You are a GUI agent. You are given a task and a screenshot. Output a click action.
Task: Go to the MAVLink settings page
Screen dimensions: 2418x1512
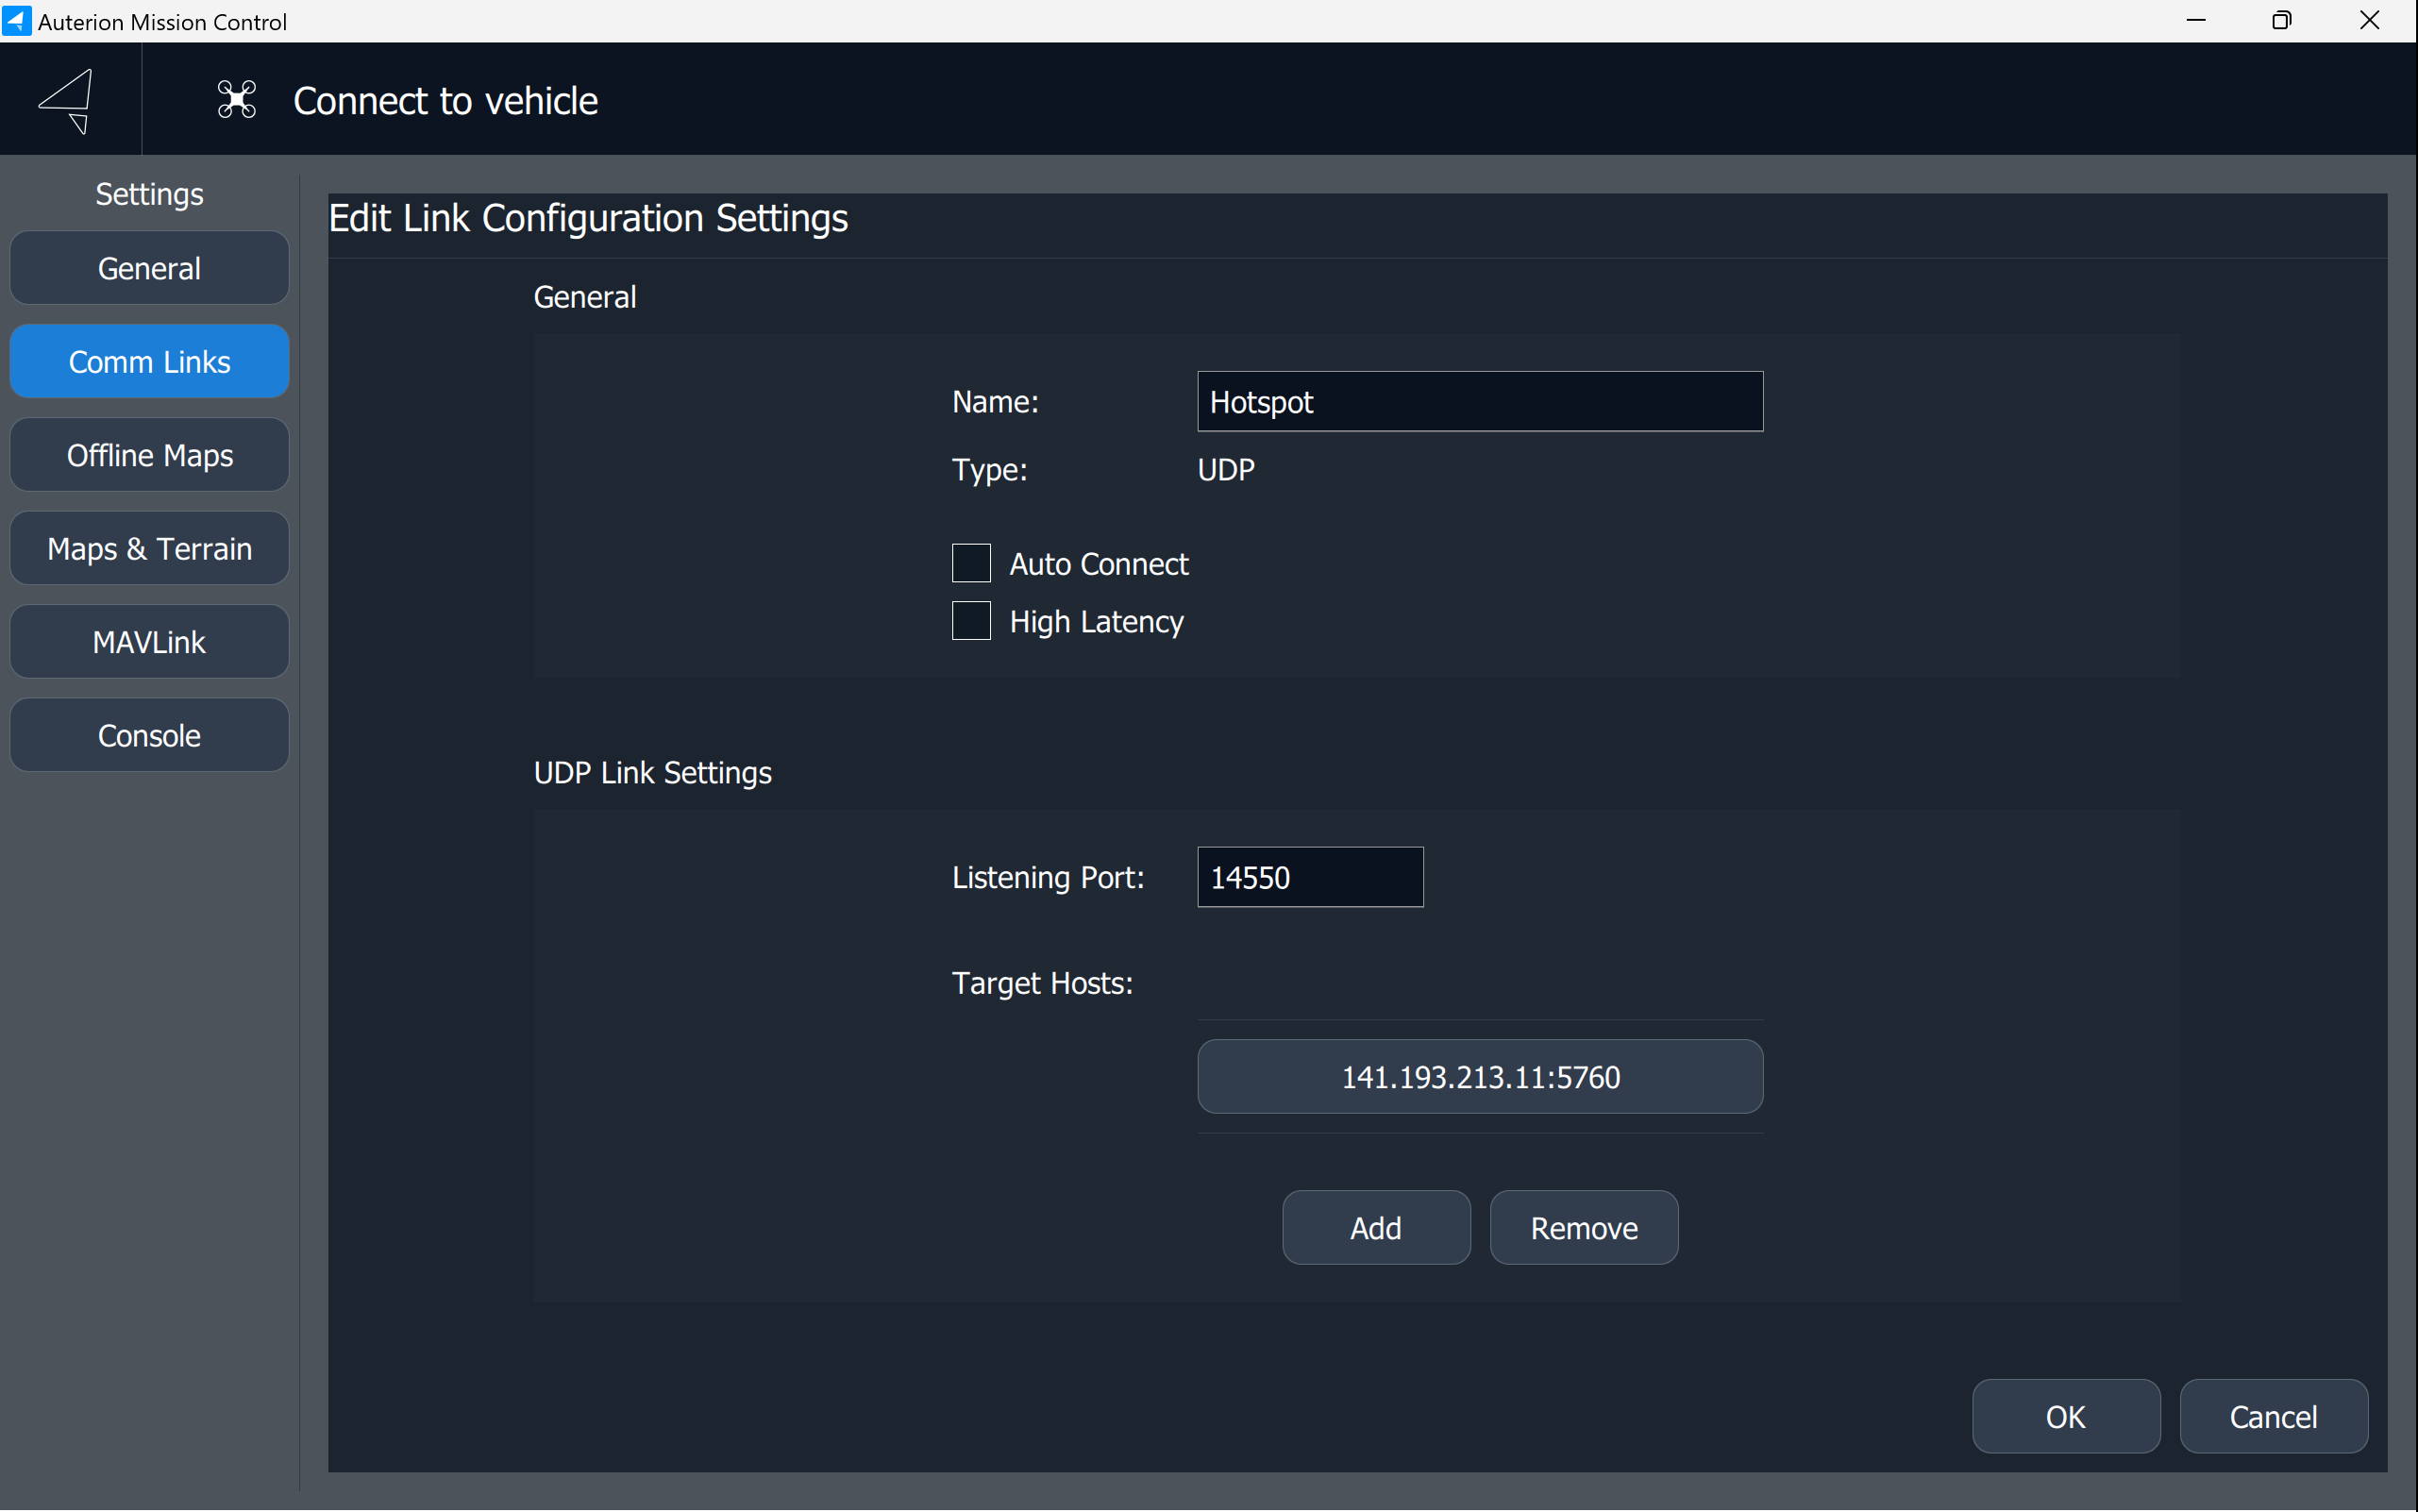pyautogui.click(x=149, y=642)
